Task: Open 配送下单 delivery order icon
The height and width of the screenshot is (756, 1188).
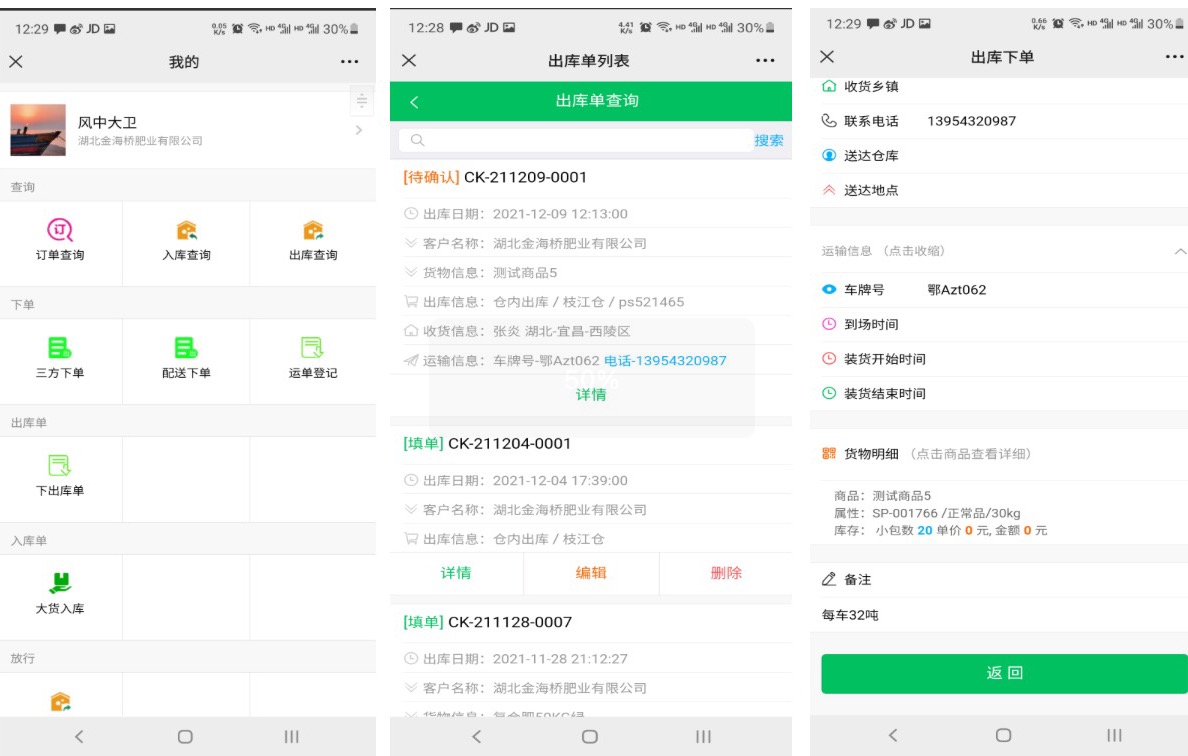Action: pyautogui.click(x=186, y=348)
